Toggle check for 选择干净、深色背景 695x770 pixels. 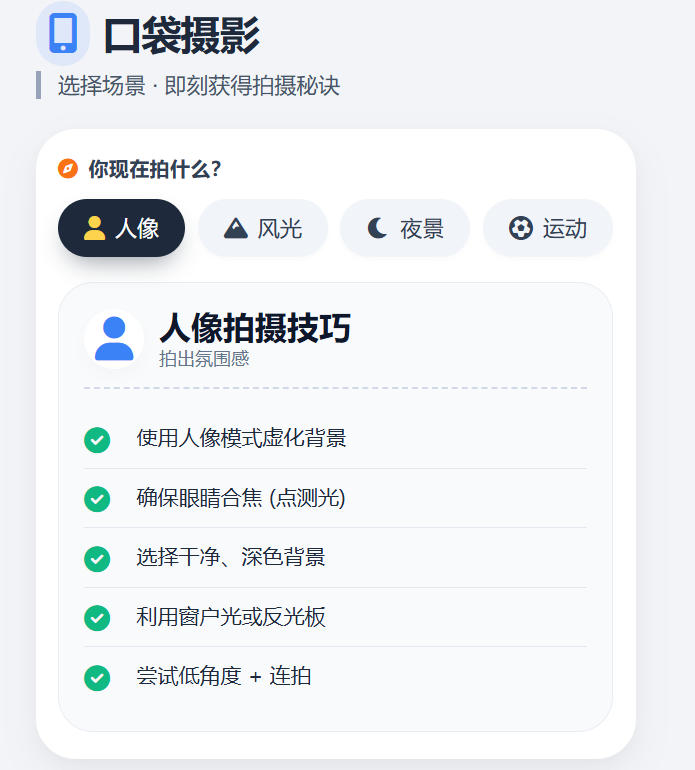coord(97,559)
